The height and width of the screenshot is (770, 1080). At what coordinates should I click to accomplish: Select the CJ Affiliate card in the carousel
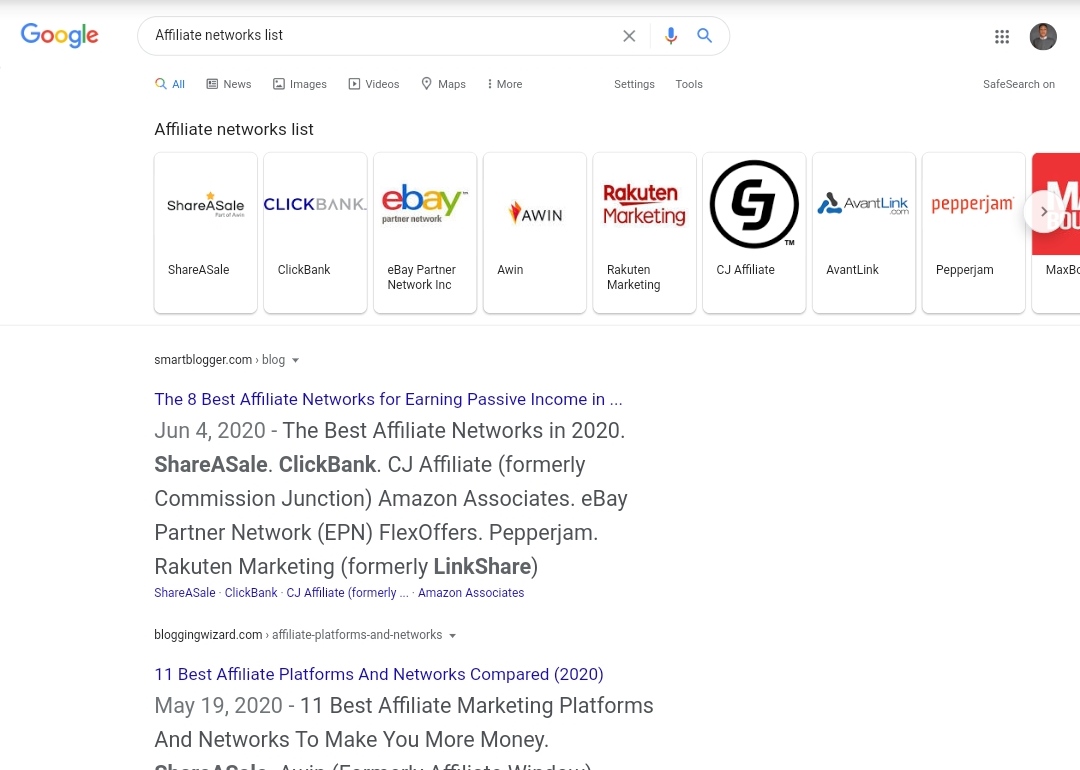click(x=753, y=232)
